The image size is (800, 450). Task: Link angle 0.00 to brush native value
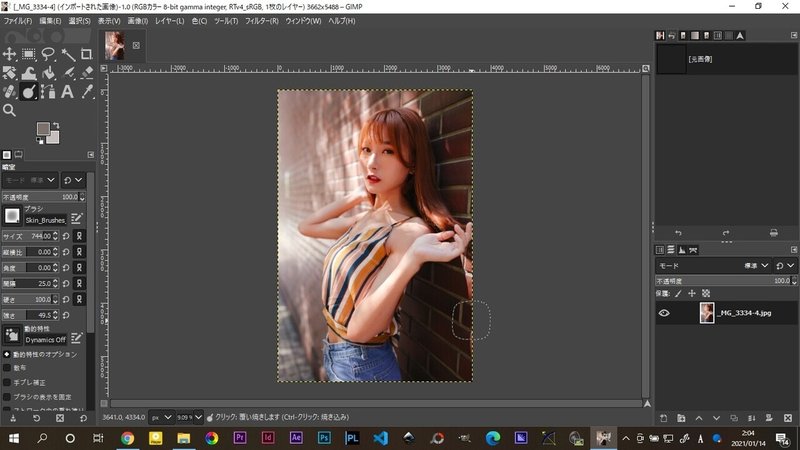[x=79, y=268]
